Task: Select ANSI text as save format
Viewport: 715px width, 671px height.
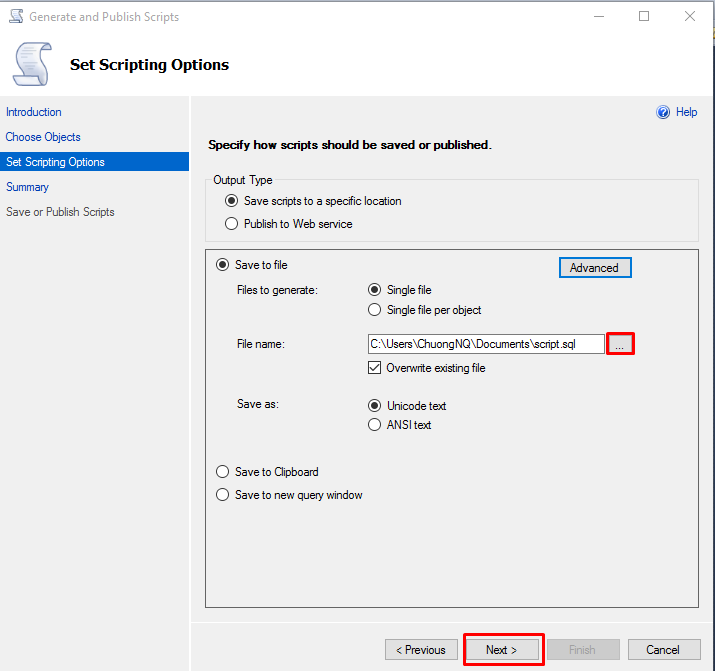Action: click(374, 425)
